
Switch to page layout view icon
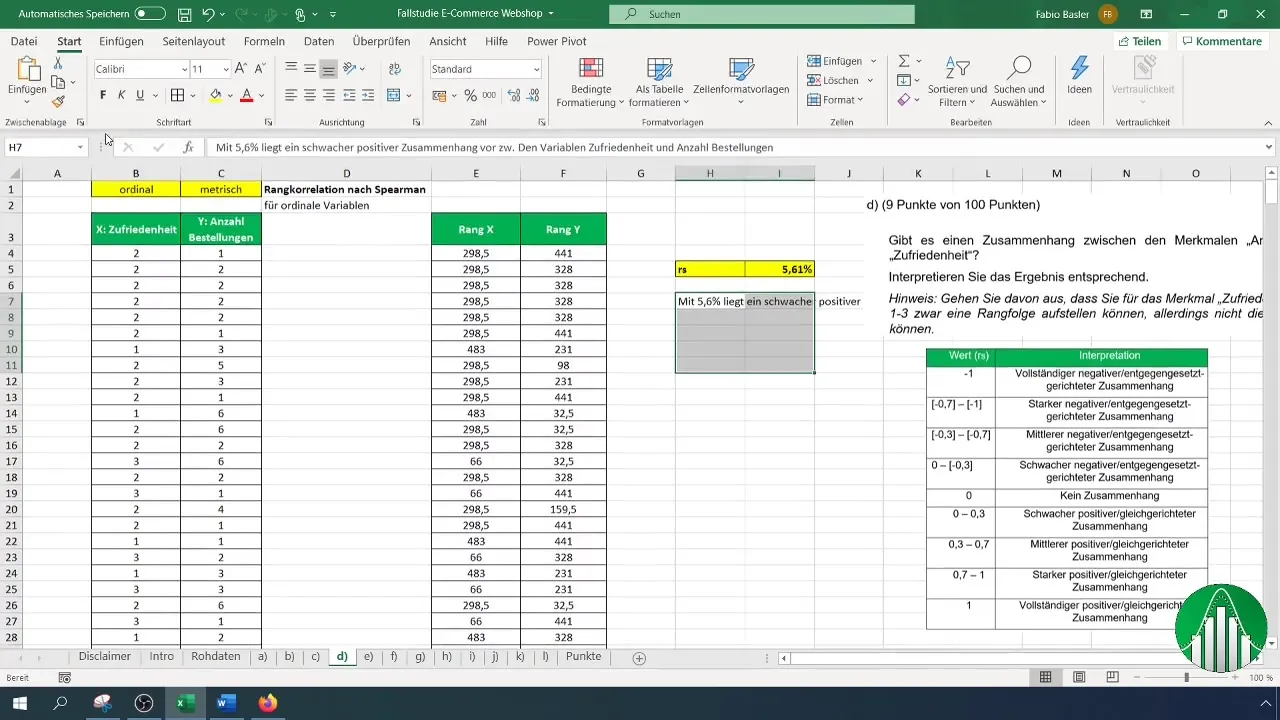1079,677
